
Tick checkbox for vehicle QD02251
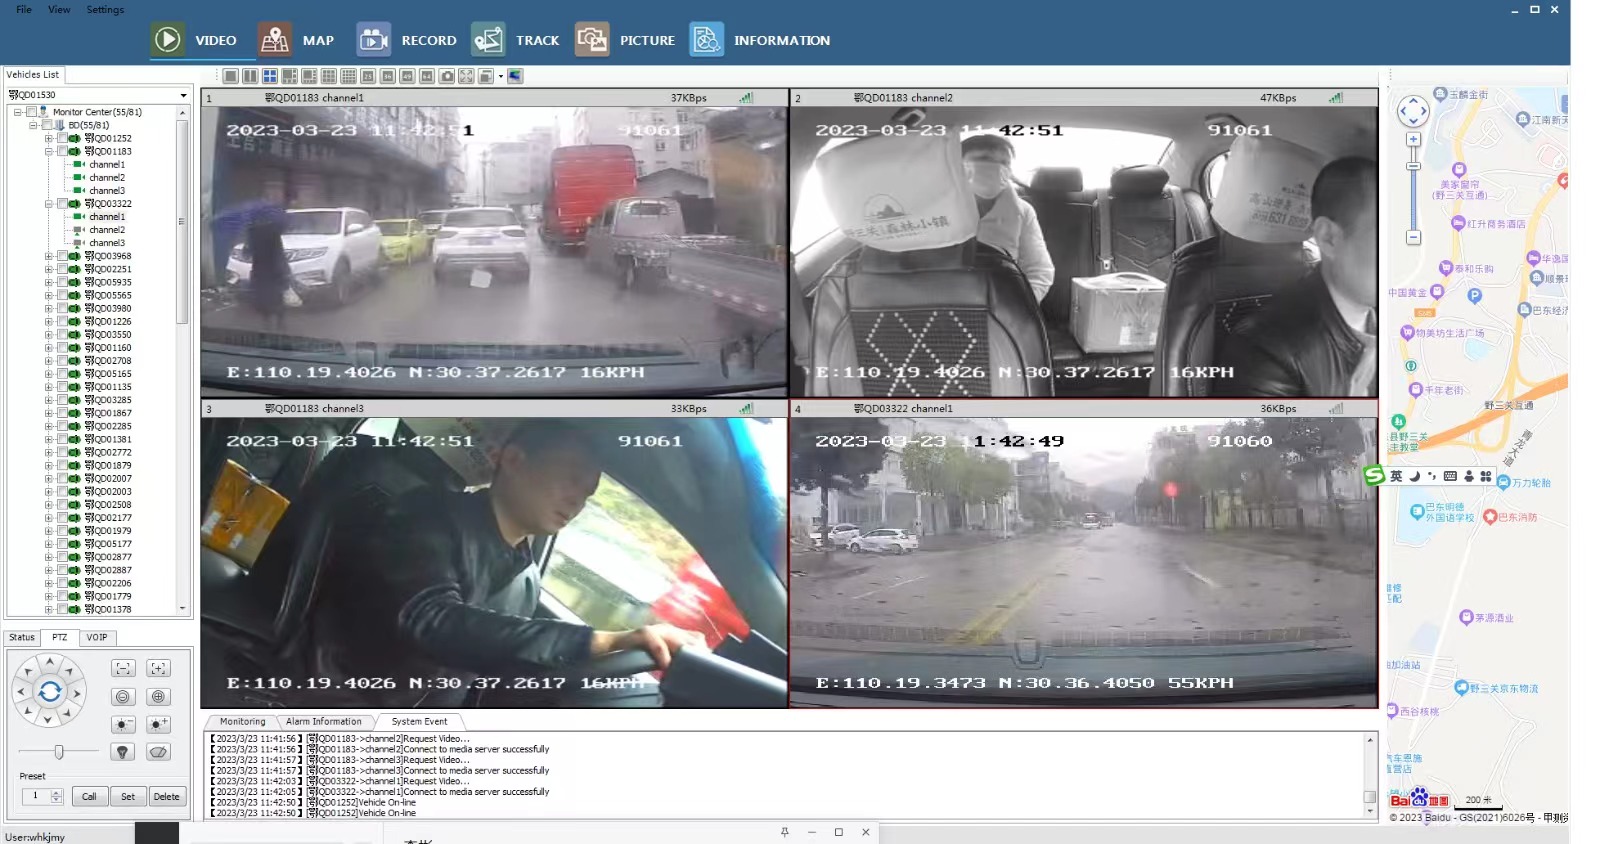pos(62,269)
